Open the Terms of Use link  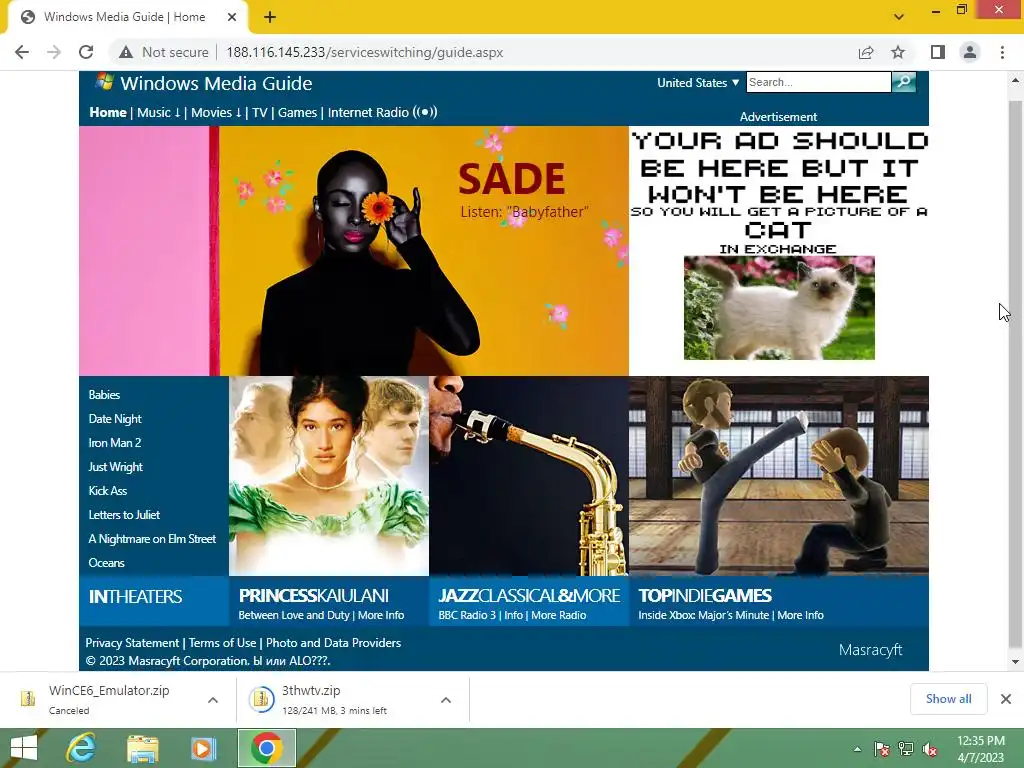tap(223, 643)
